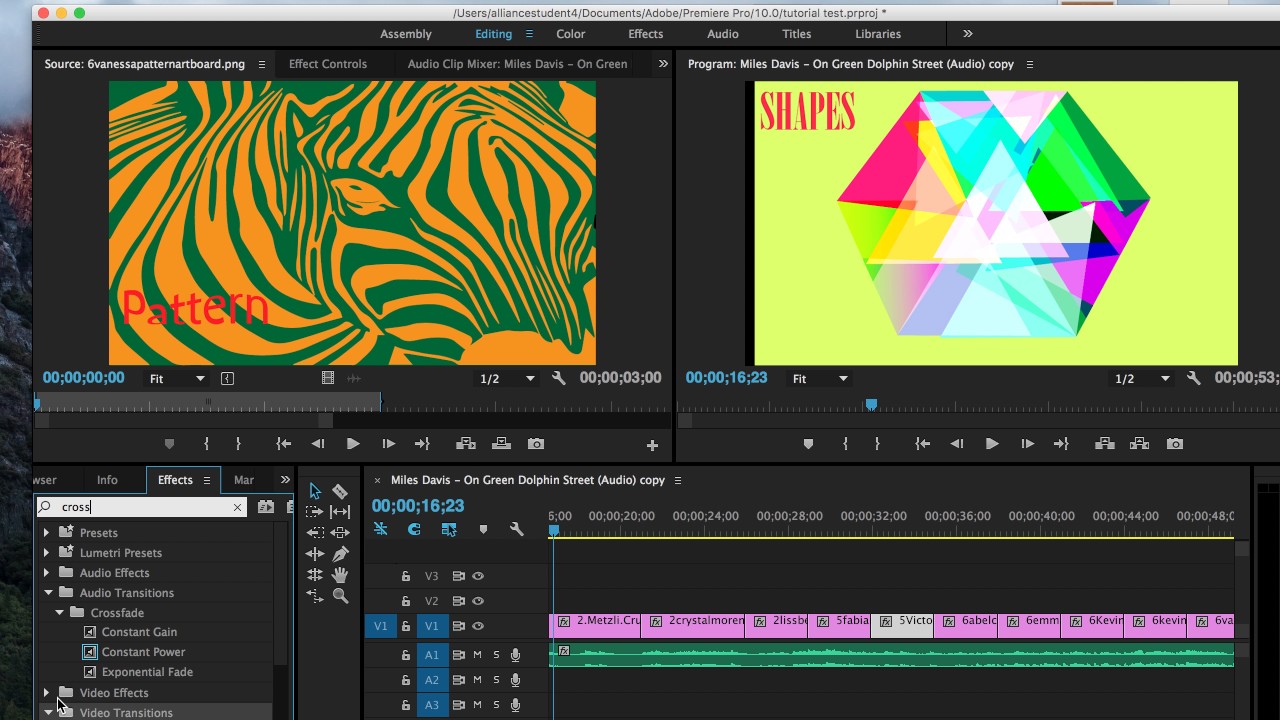Expand the Presets folder

[46, 533]
